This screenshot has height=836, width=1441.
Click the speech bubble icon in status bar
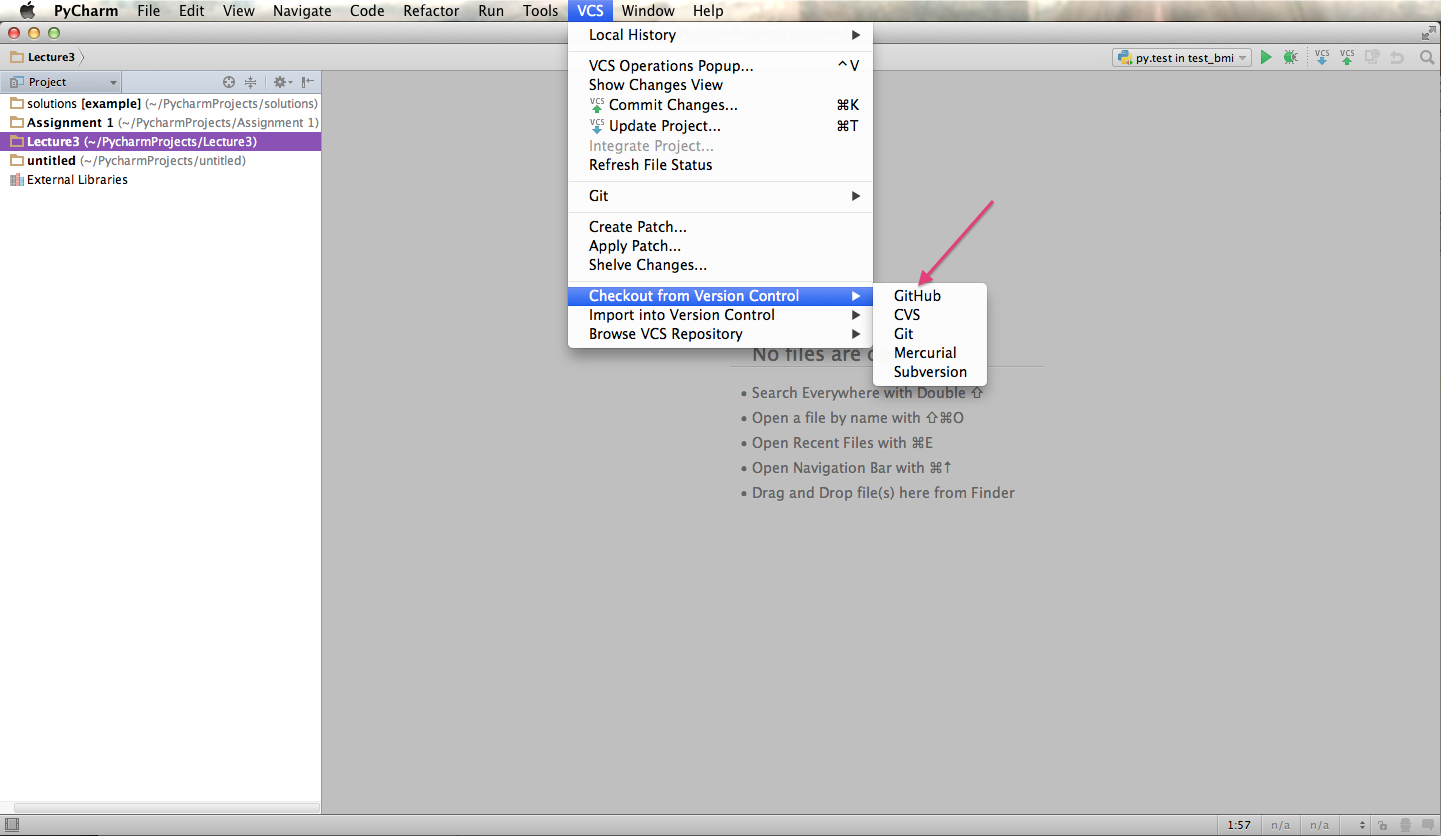click(1428, 825)
